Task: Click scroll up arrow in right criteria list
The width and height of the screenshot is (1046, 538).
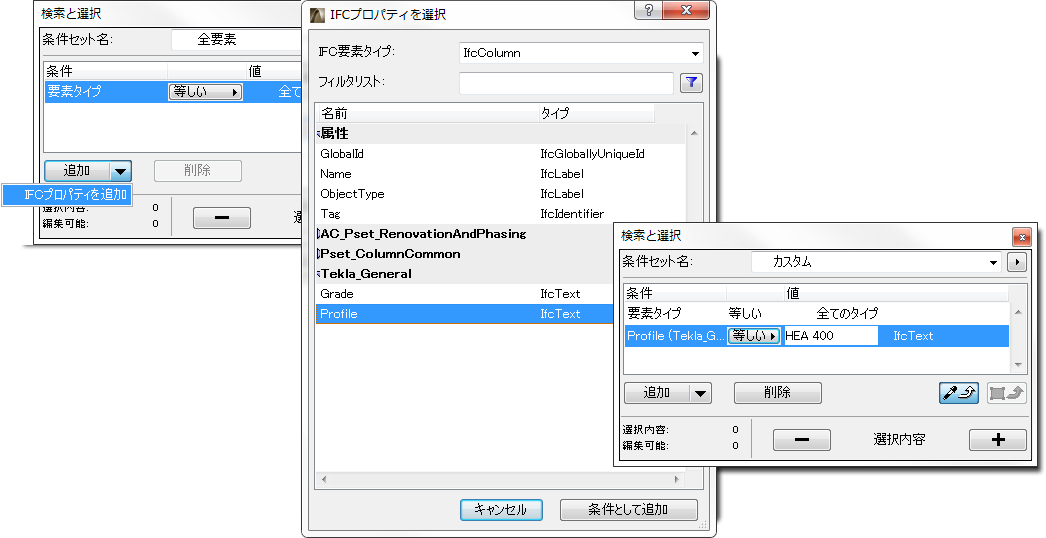Action: tap(1018, 312)
